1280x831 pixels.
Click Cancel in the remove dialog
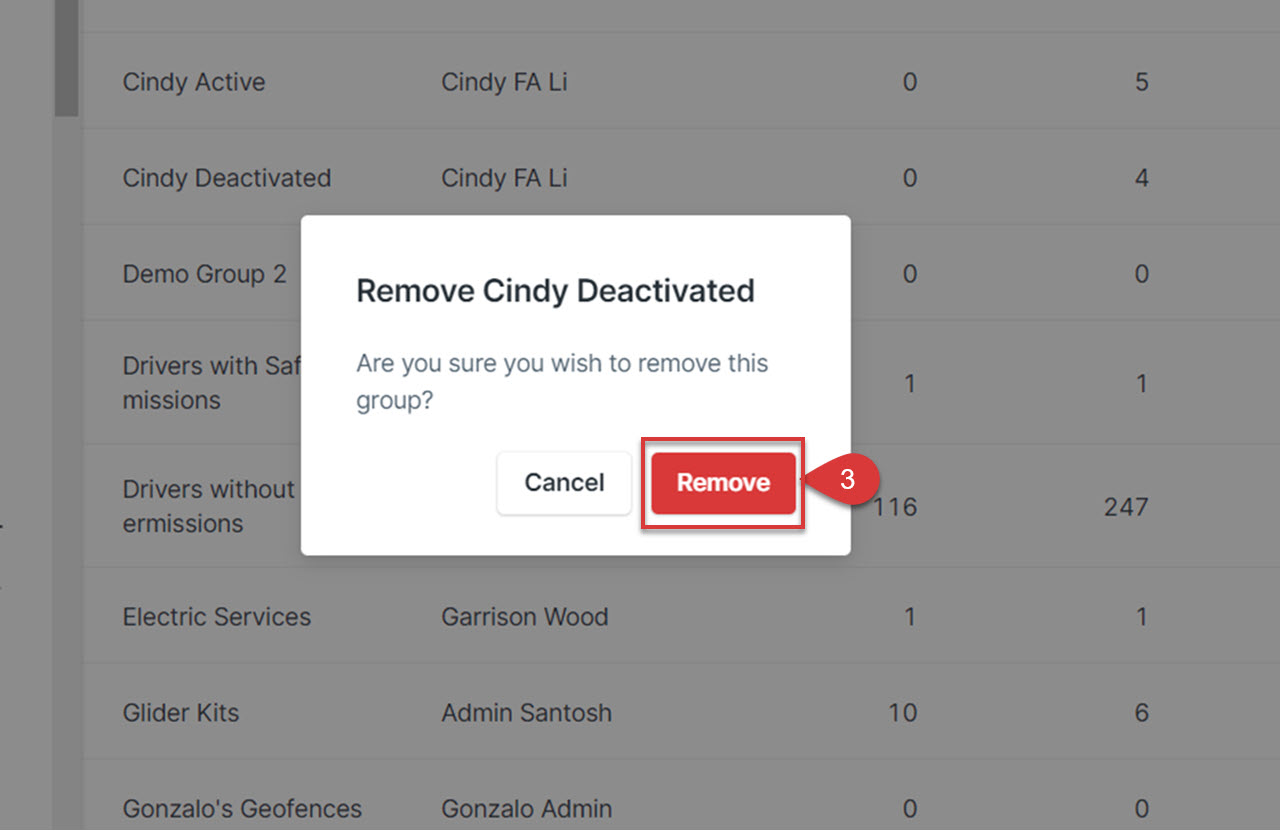[x=564, y=483]
